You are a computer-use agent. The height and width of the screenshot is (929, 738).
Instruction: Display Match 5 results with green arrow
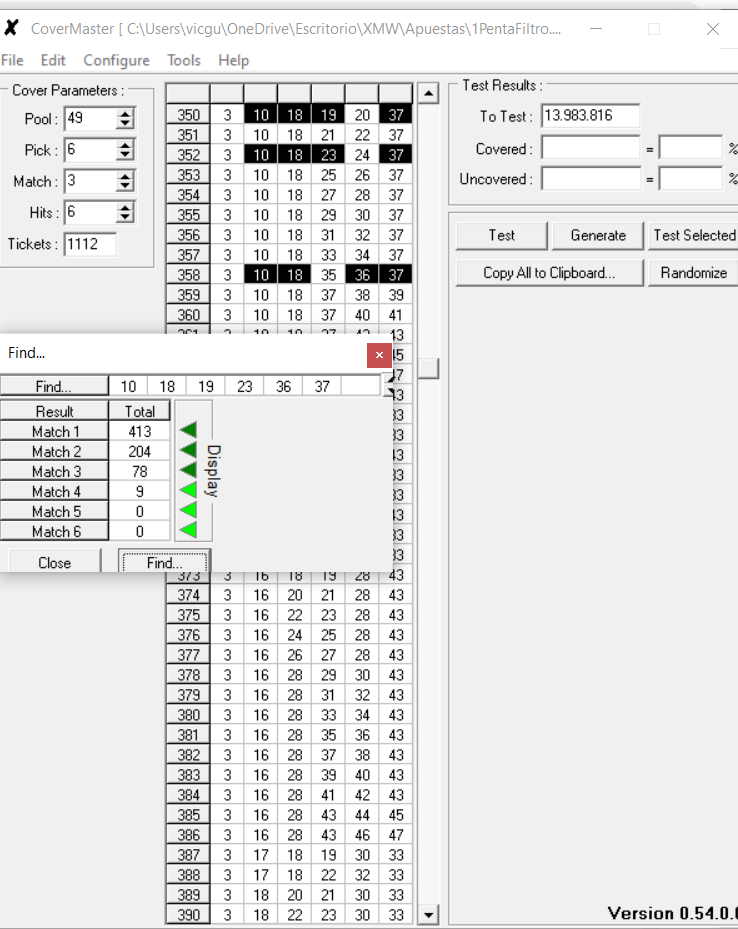(x=188, y=510)
